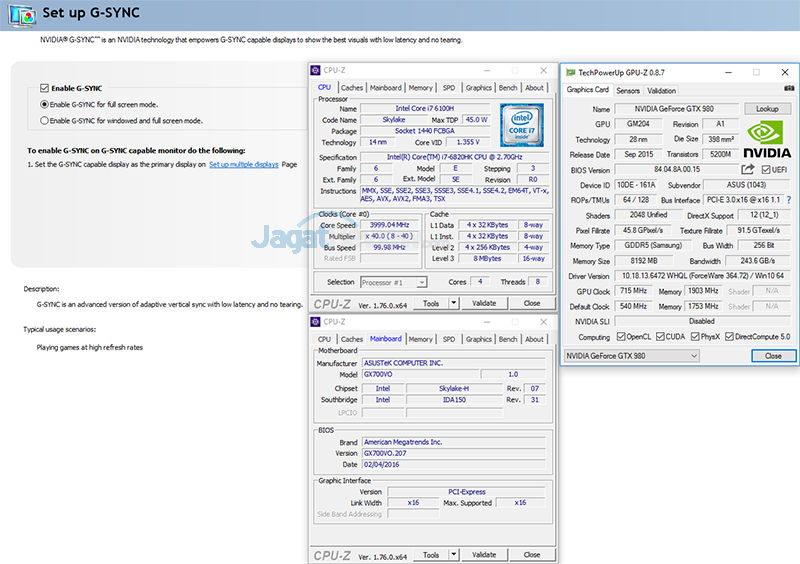Toggle the UEFI checkbox in GPU-Z
The height and width of the screenshot is (564, 800).
click(765, 170)
